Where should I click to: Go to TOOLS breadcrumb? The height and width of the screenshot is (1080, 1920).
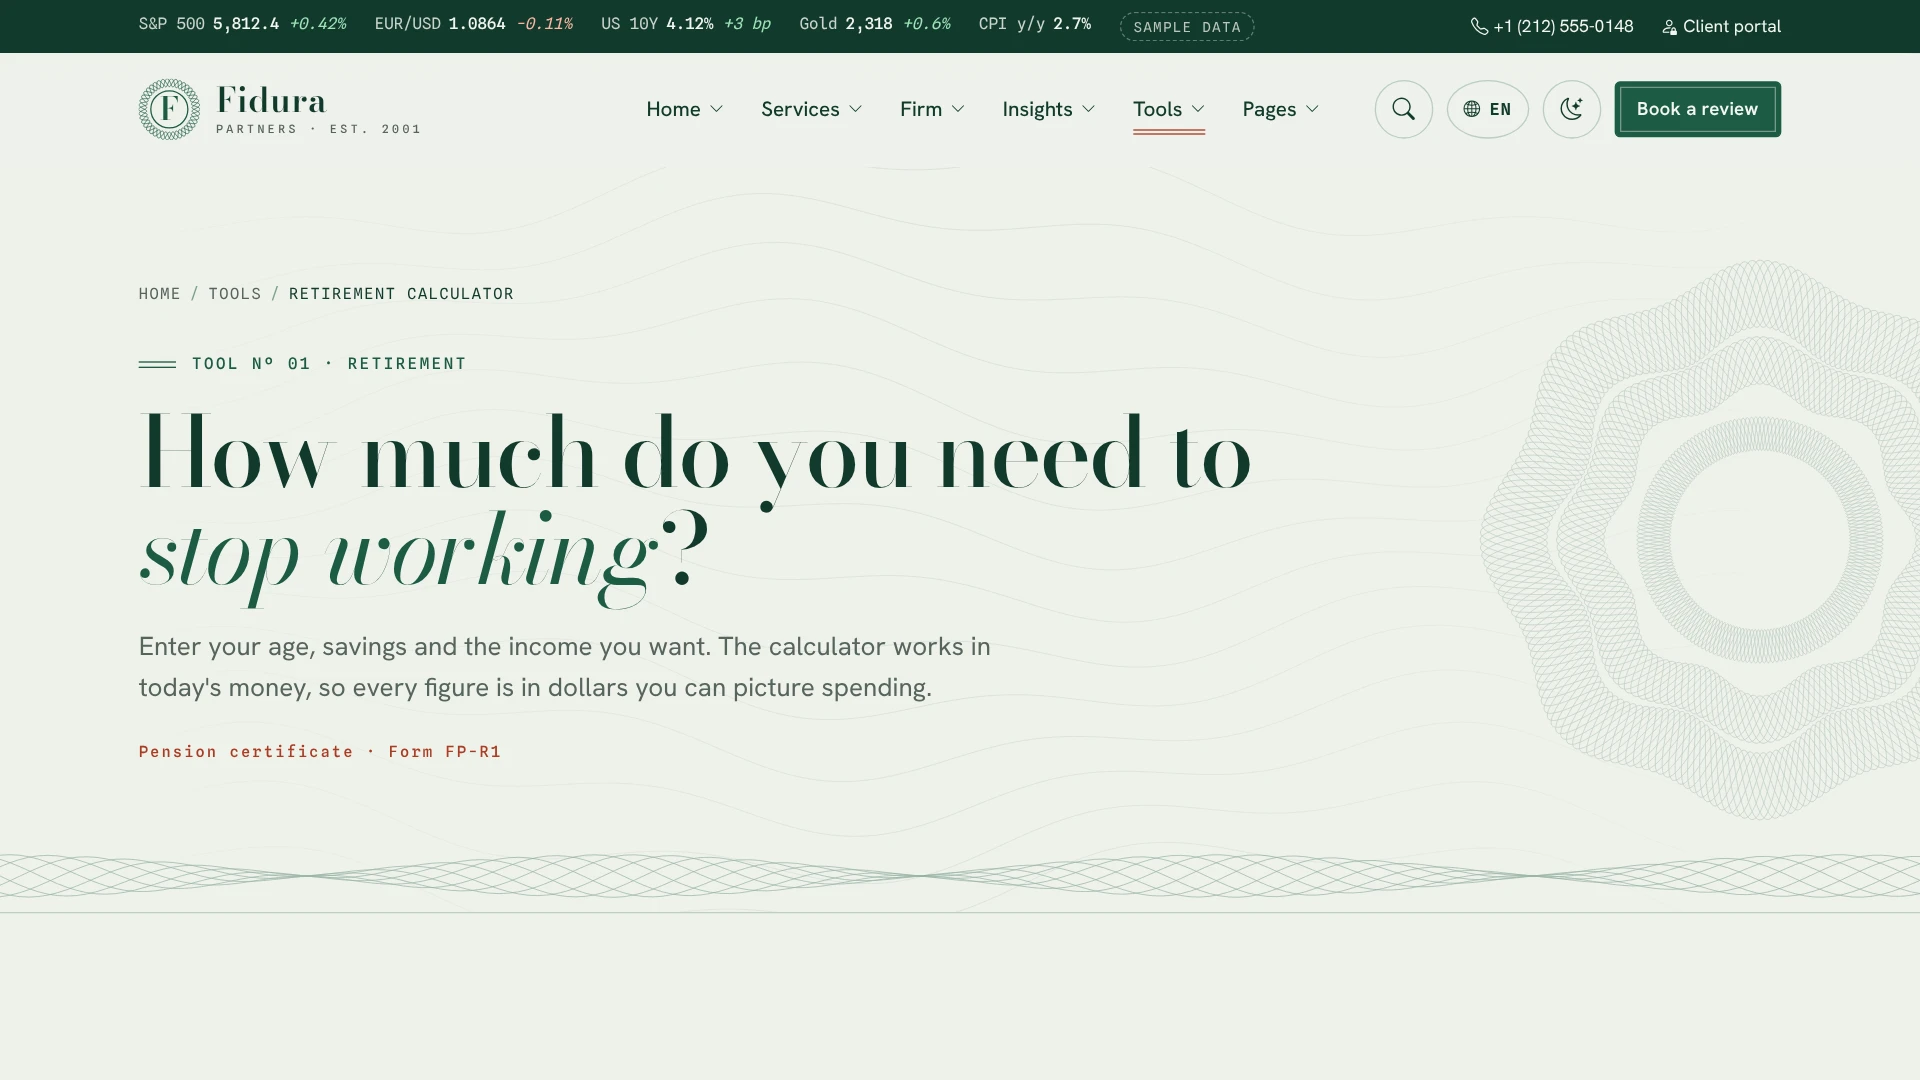[x=234, y=294]
